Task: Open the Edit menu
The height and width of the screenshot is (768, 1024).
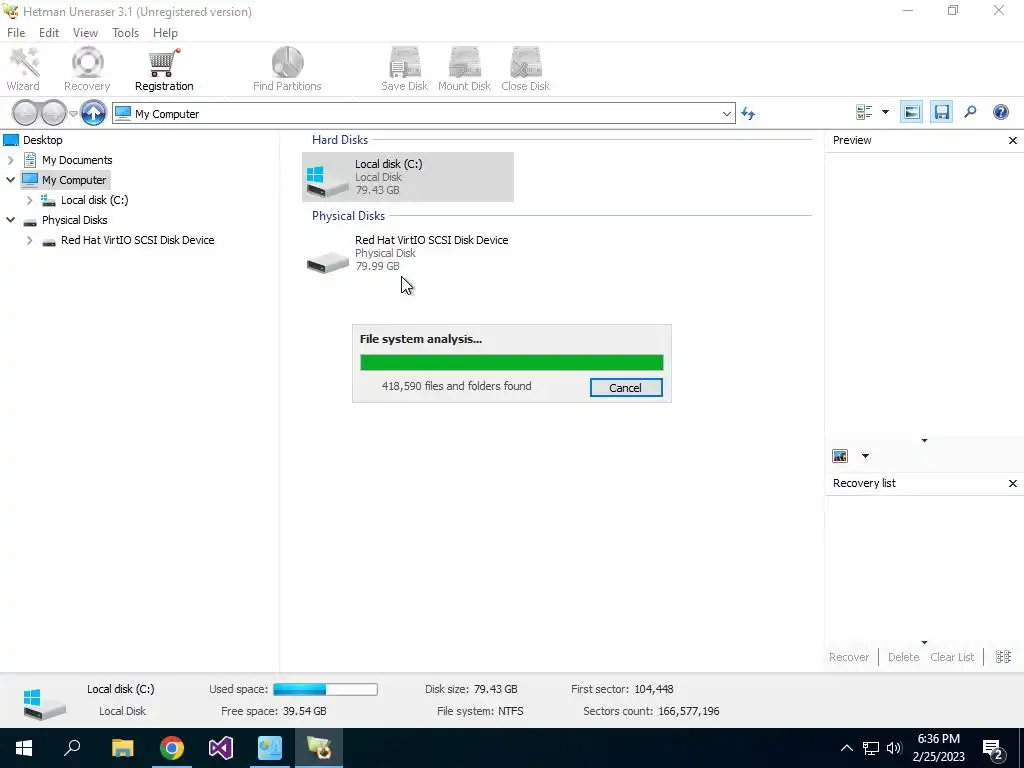Action: pos(49,33)
